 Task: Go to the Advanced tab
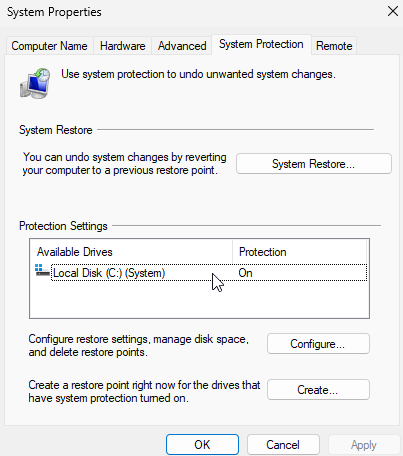(x=182, y=46)
